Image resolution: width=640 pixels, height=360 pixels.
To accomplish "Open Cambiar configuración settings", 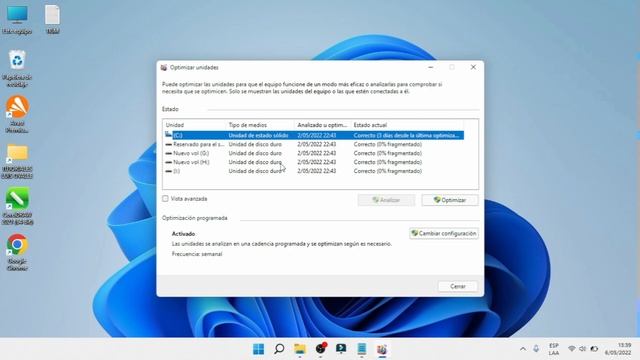I will [444, 233].
